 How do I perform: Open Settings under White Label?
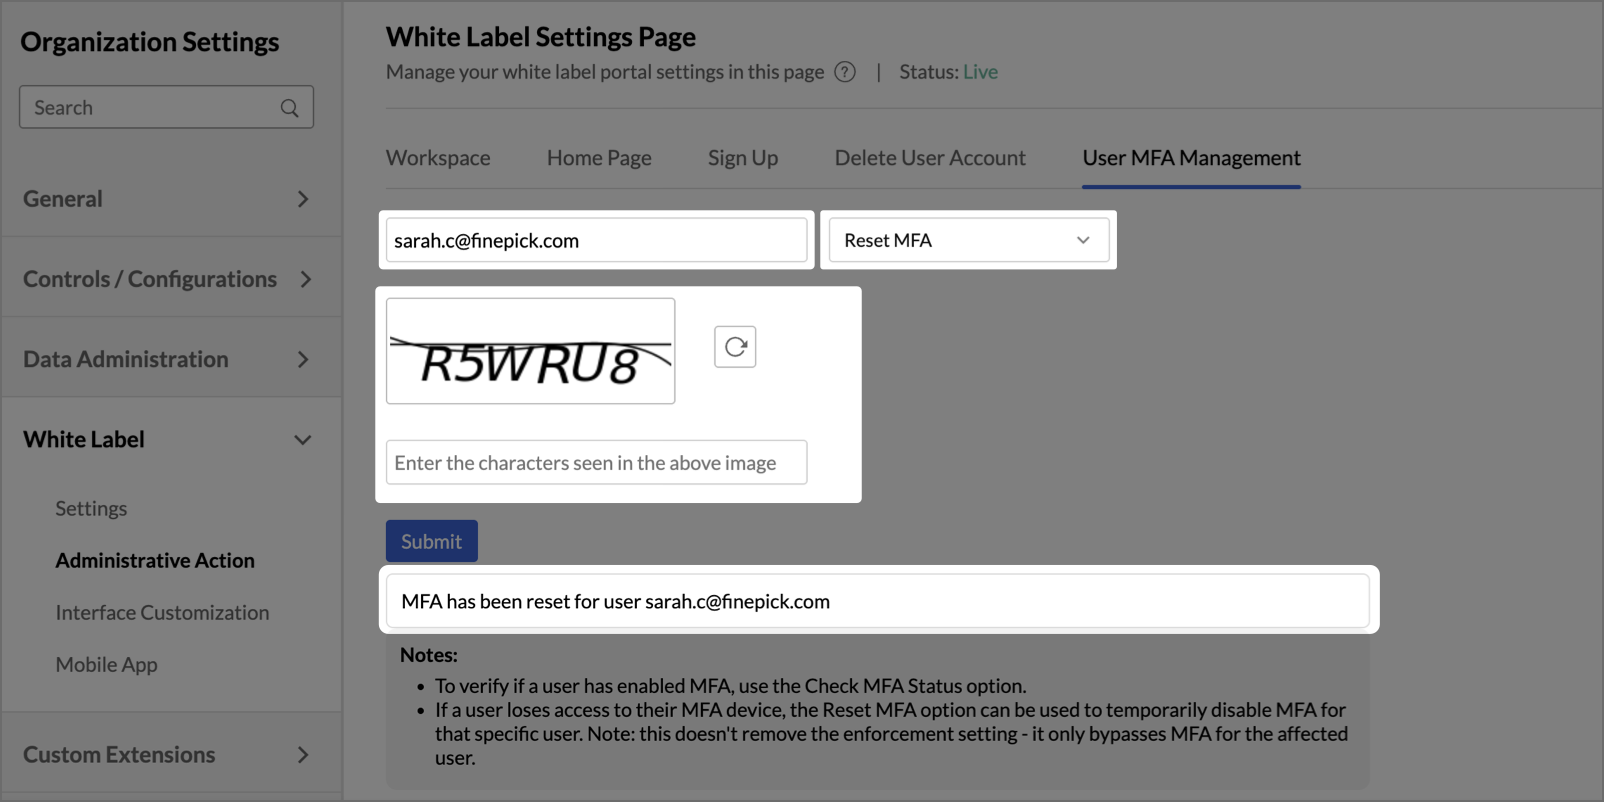(91, 509)
